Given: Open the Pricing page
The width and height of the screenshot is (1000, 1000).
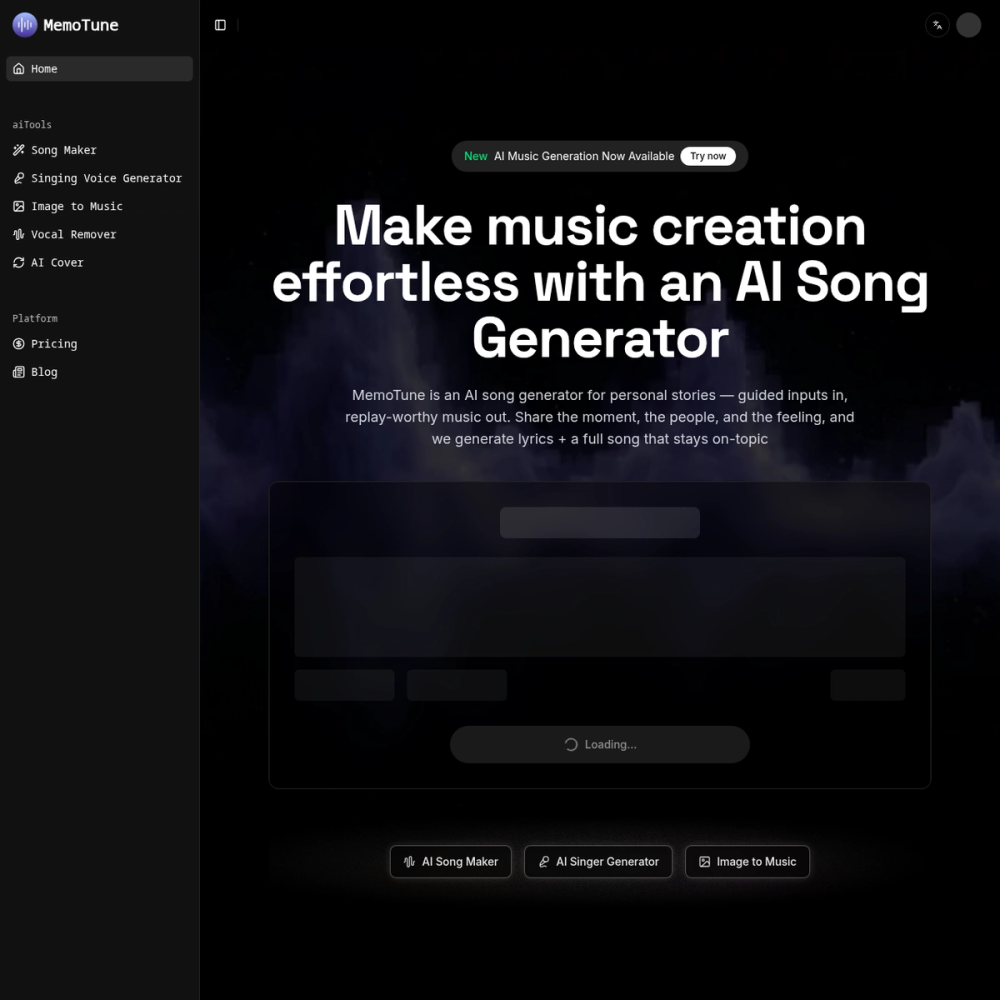Looking at the screenshot, I should [99, 344].
